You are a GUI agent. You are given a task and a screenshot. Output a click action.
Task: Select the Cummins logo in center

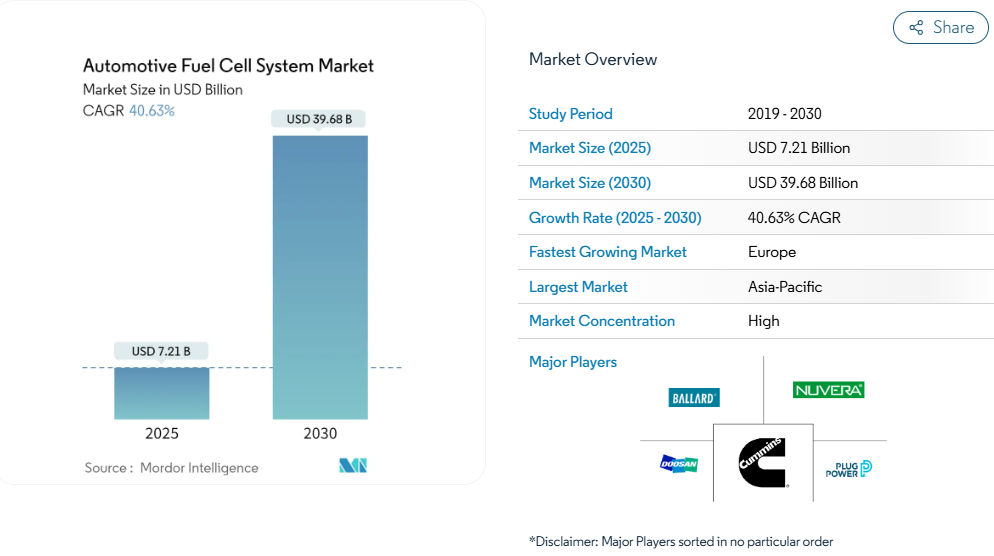click(x=763, y=462)
